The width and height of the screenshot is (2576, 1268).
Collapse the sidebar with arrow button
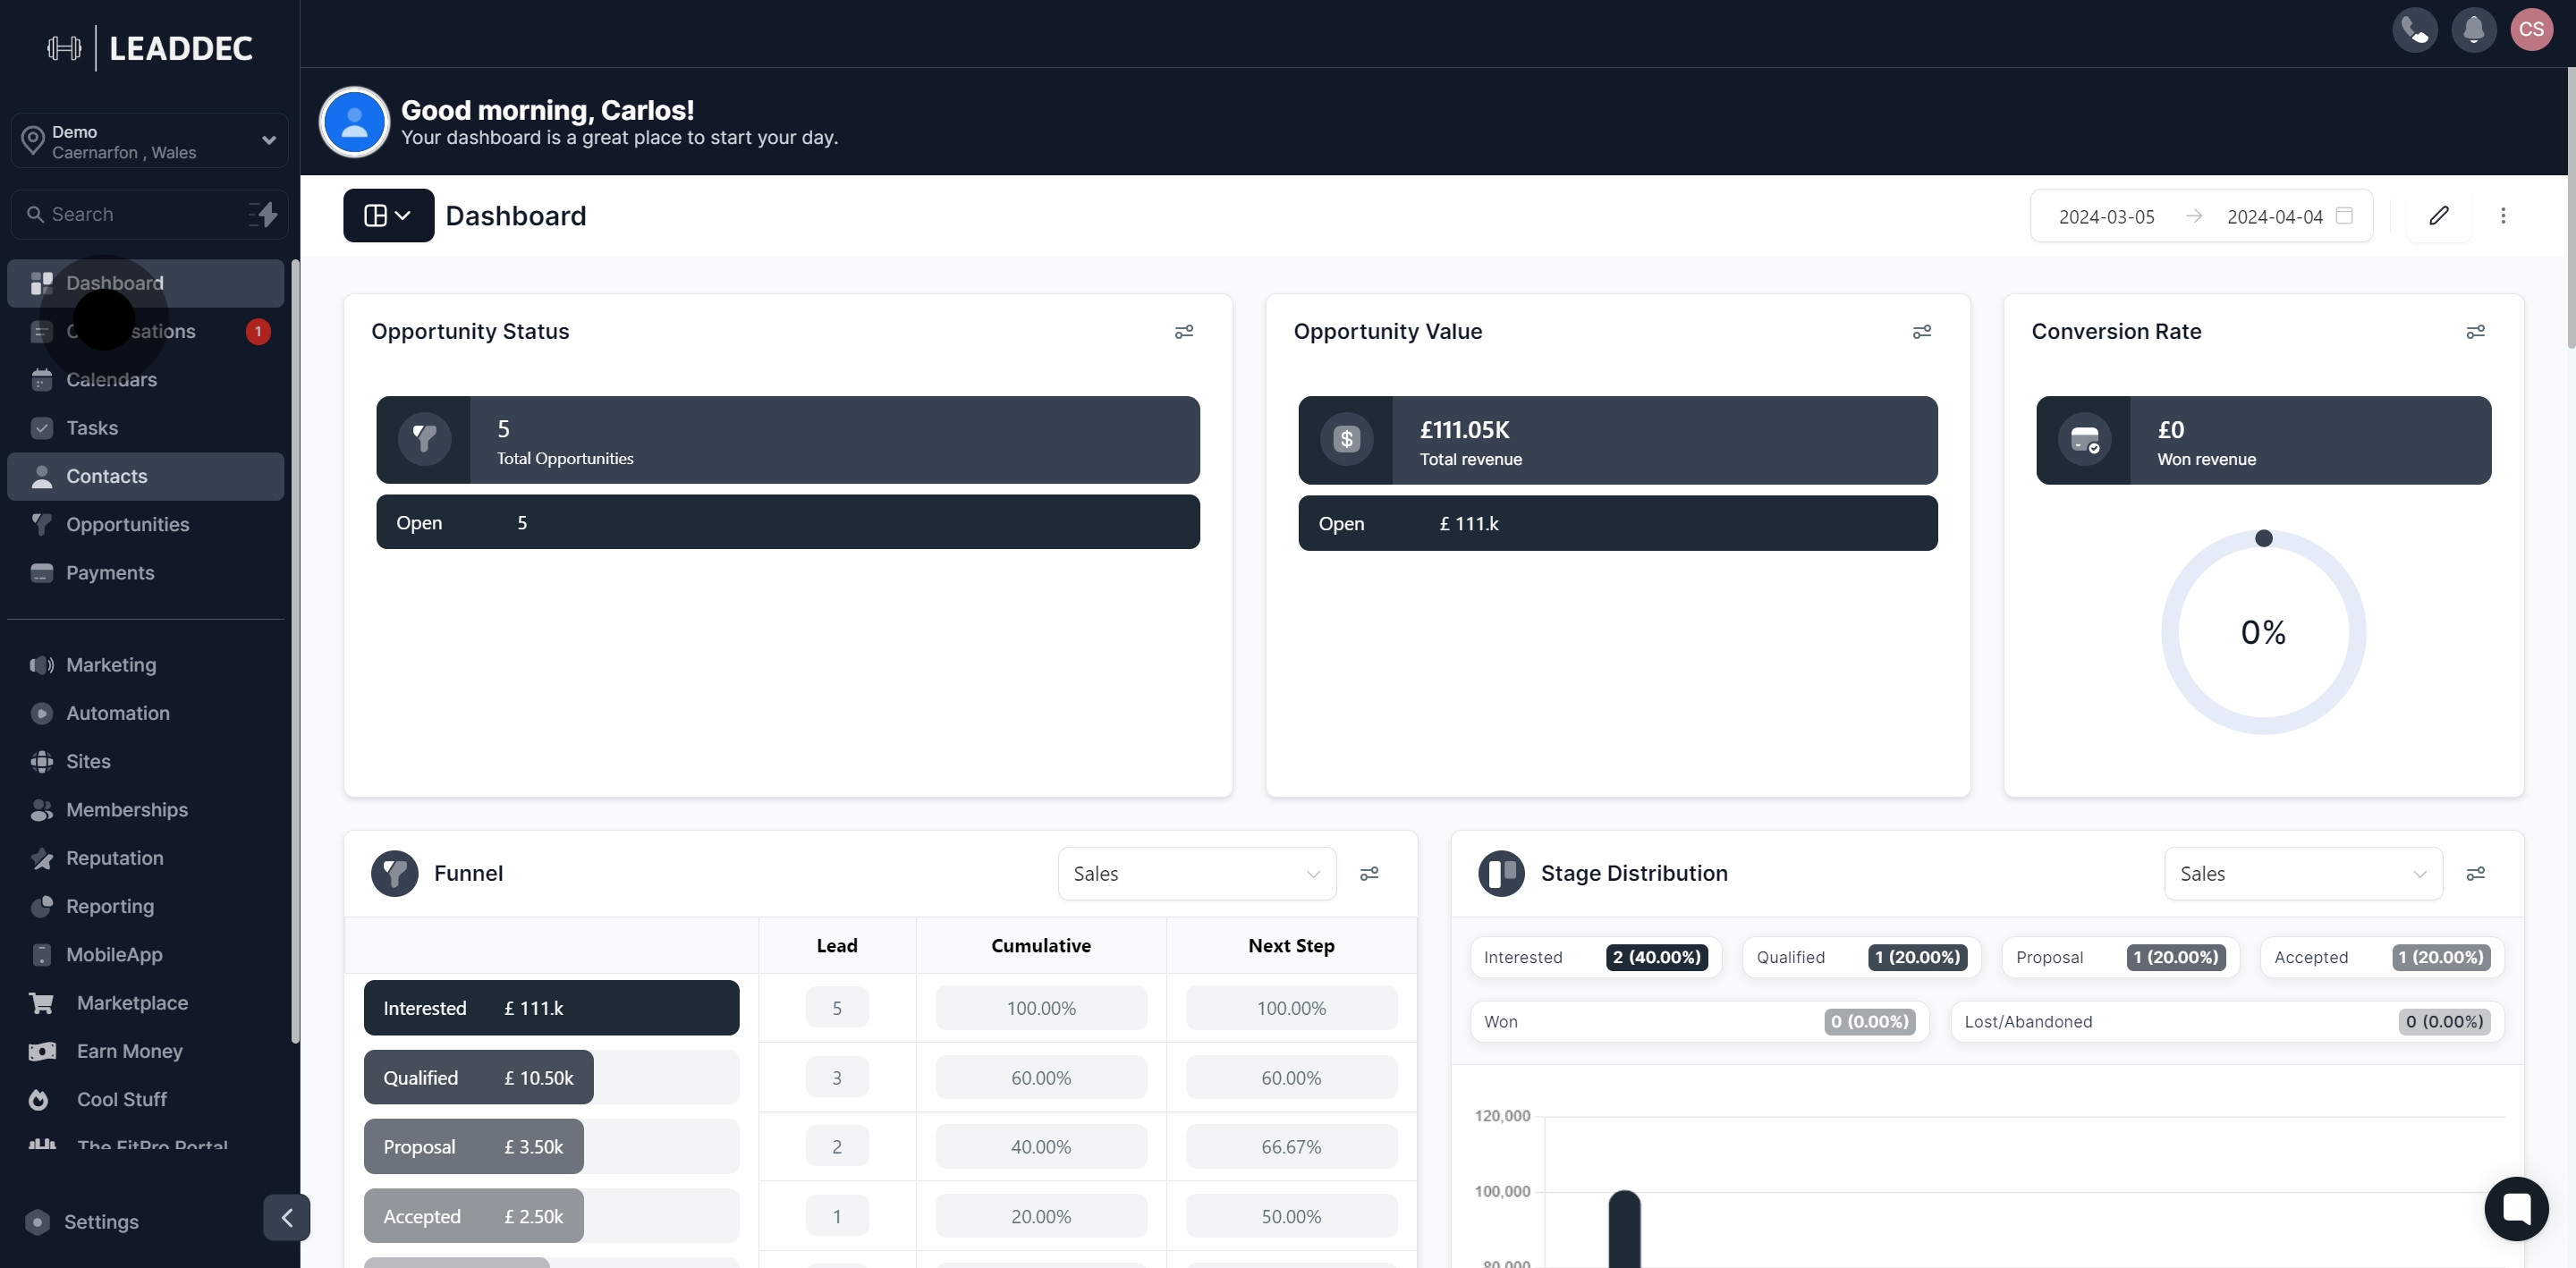[x=287, y=1217]
